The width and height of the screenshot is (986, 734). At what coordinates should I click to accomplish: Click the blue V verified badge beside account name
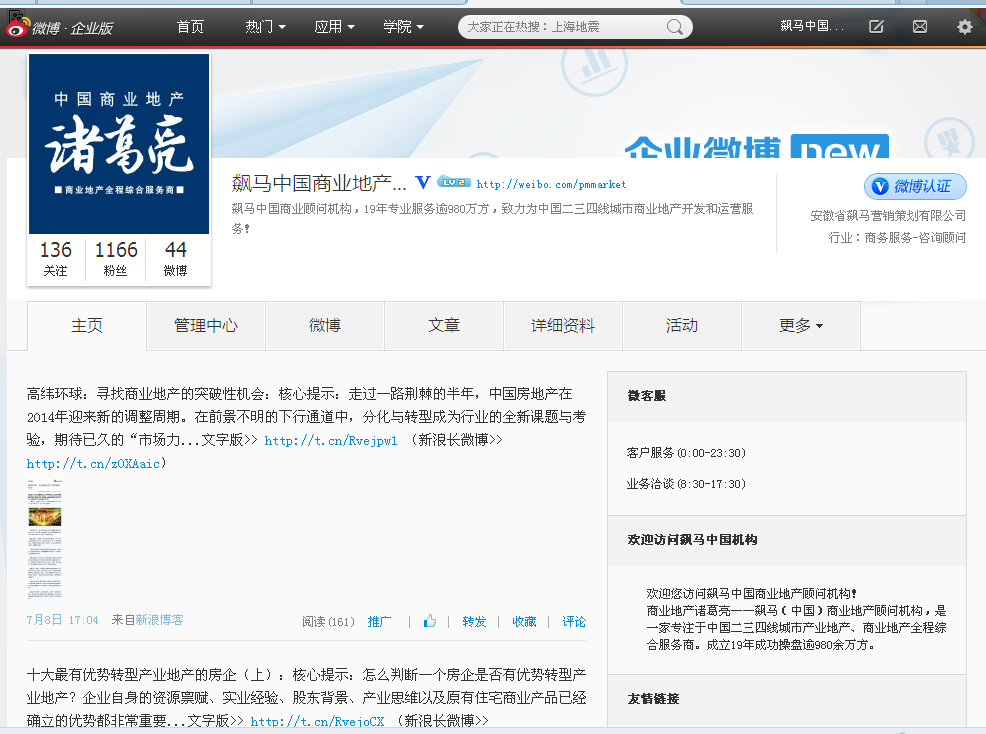click(x=422, y=182)
